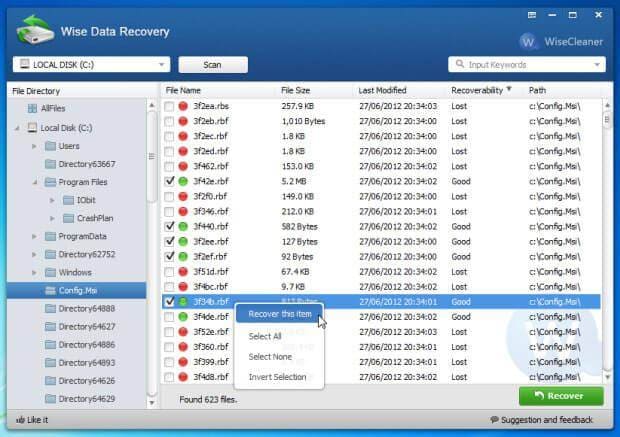Click the Directory64629 folder icon
This screenshot has height=437, width=620.
tap(50, 398)
